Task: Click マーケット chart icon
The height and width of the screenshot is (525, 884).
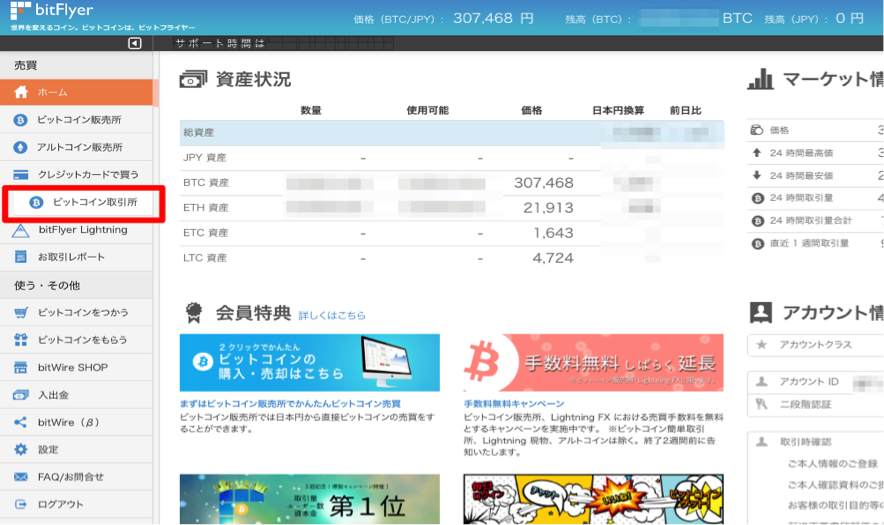Action: pyautogui.click(x=761, y=80)
